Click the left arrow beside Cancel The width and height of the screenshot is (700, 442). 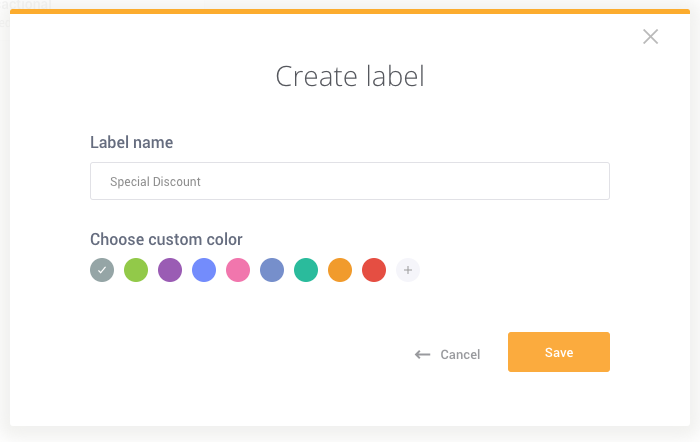tap(422, 355)
